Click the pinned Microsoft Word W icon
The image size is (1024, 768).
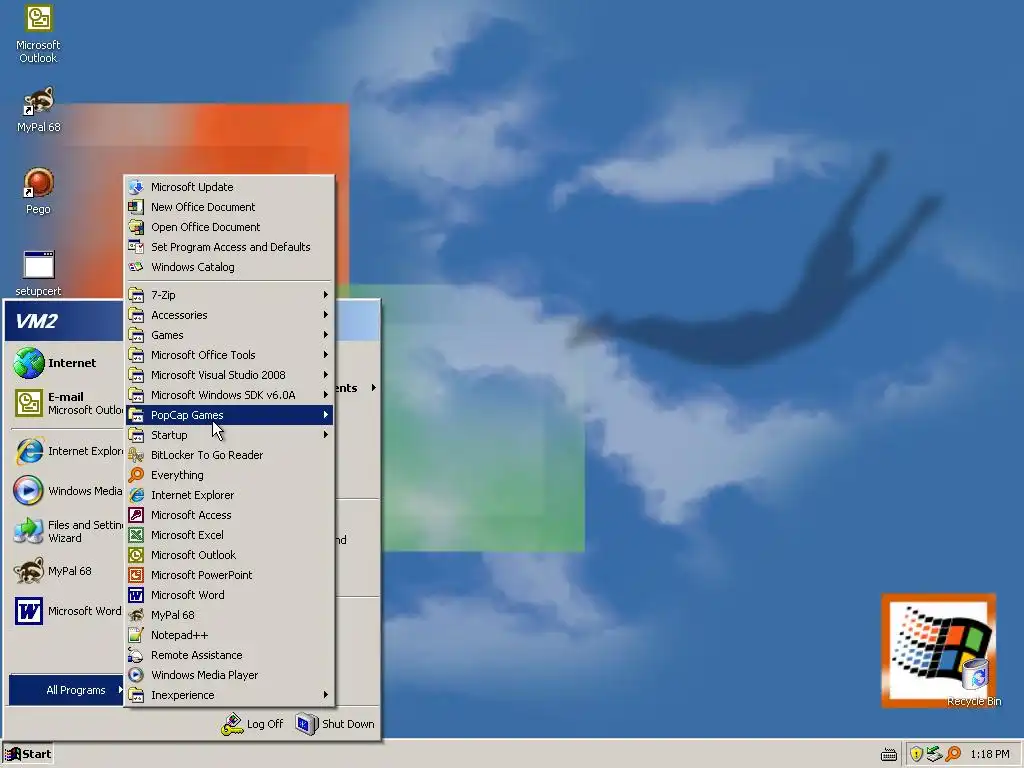(29, 611)
